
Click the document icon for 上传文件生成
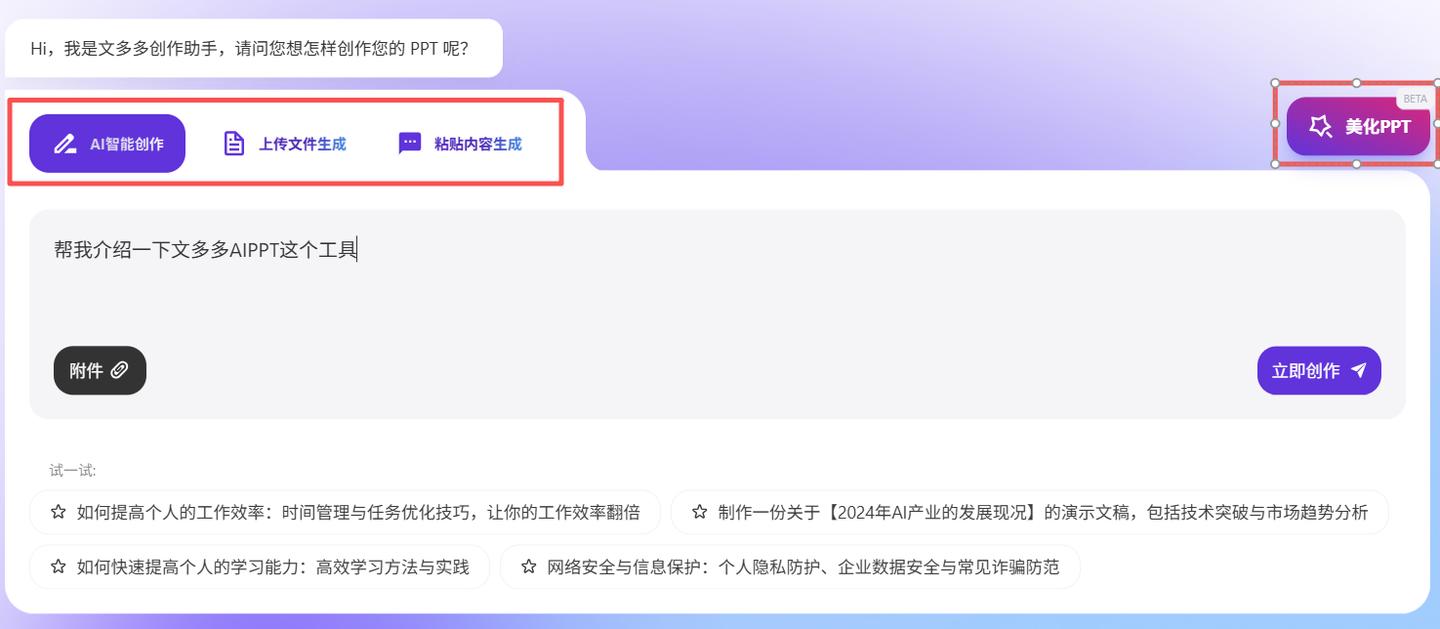pyautogui.click(x=233, y=144)
